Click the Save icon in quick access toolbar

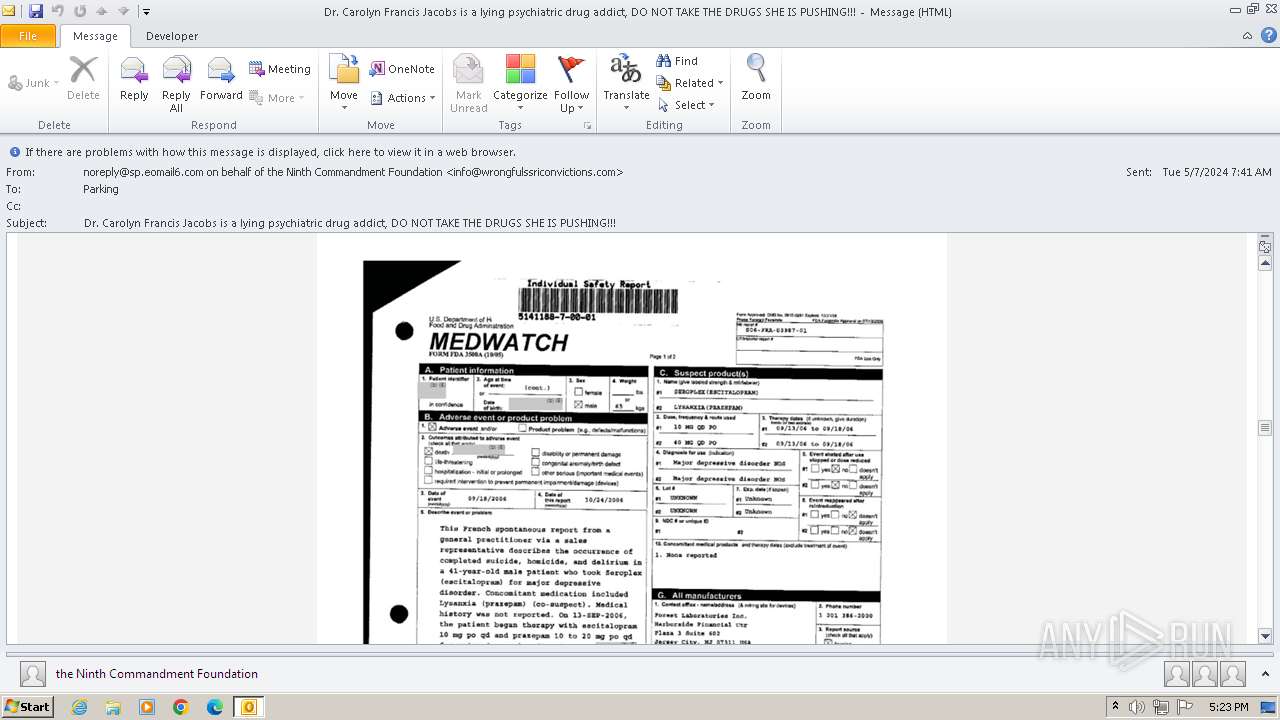click(36, 11)
